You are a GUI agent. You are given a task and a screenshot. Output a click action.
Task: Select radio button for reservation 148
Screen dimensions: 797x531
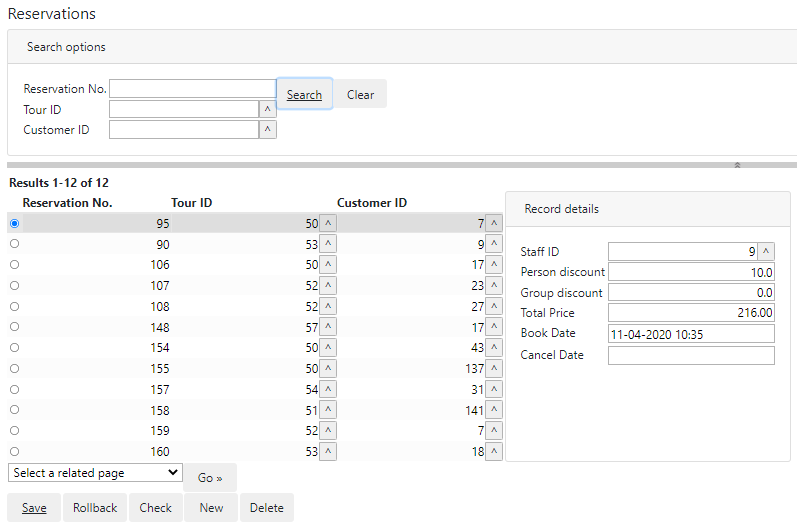click(14, 326)
